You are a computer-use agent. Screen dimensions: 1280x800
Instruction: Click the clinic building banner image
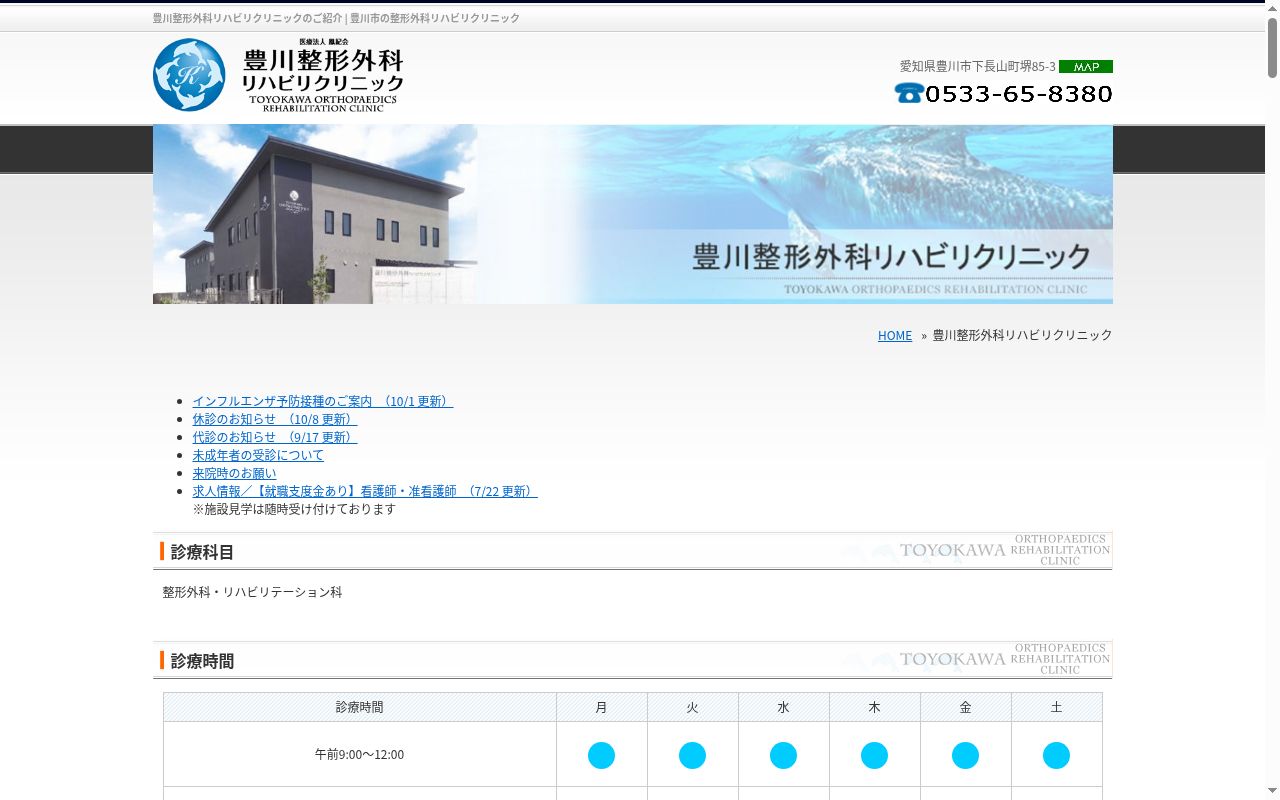633,214
